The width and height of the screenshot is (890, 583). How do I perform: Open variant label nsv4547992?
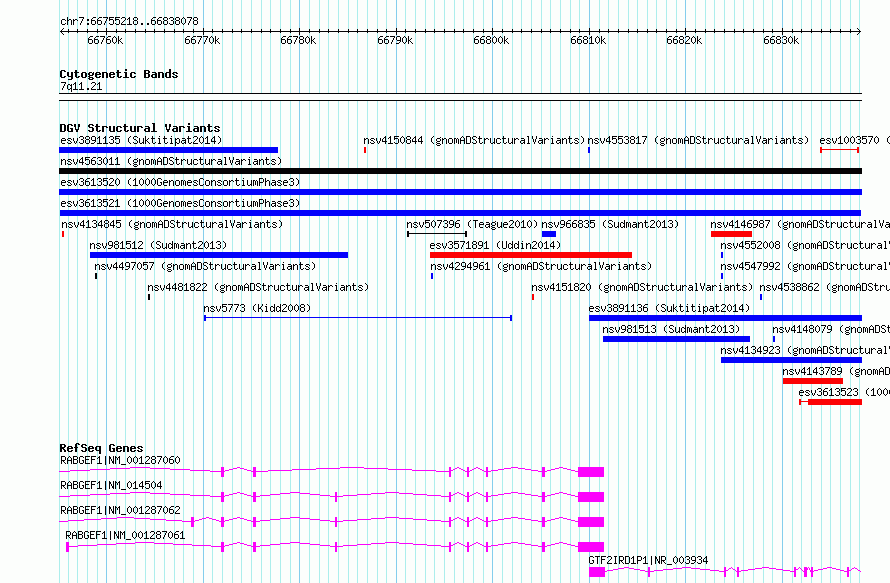click(x=805, y=266)
